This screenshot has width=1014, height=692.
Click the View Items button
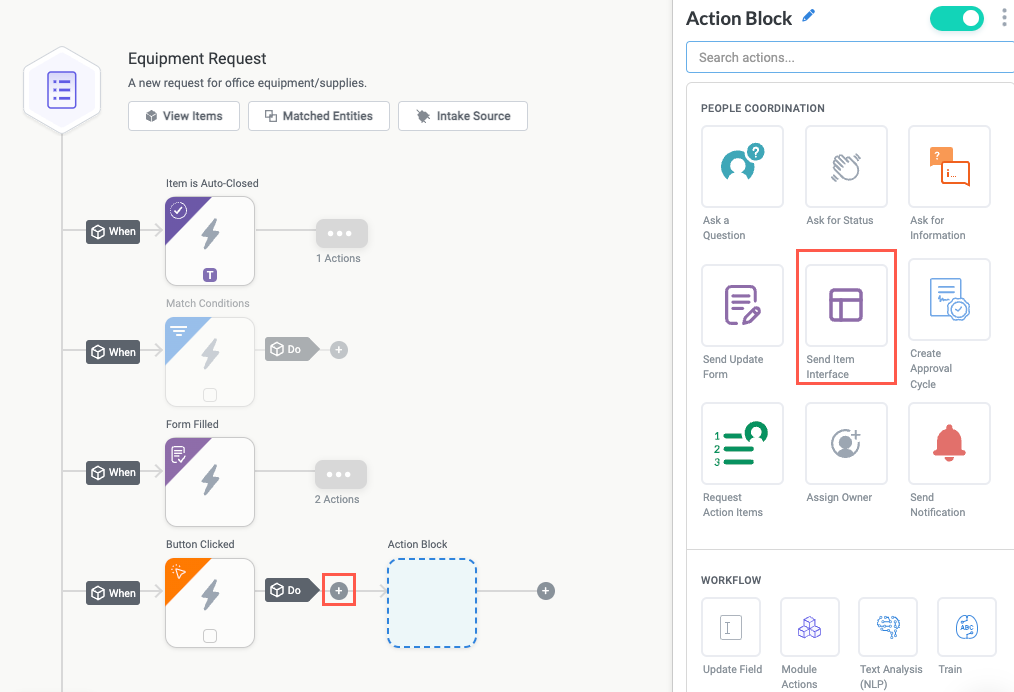click(183, 115)
